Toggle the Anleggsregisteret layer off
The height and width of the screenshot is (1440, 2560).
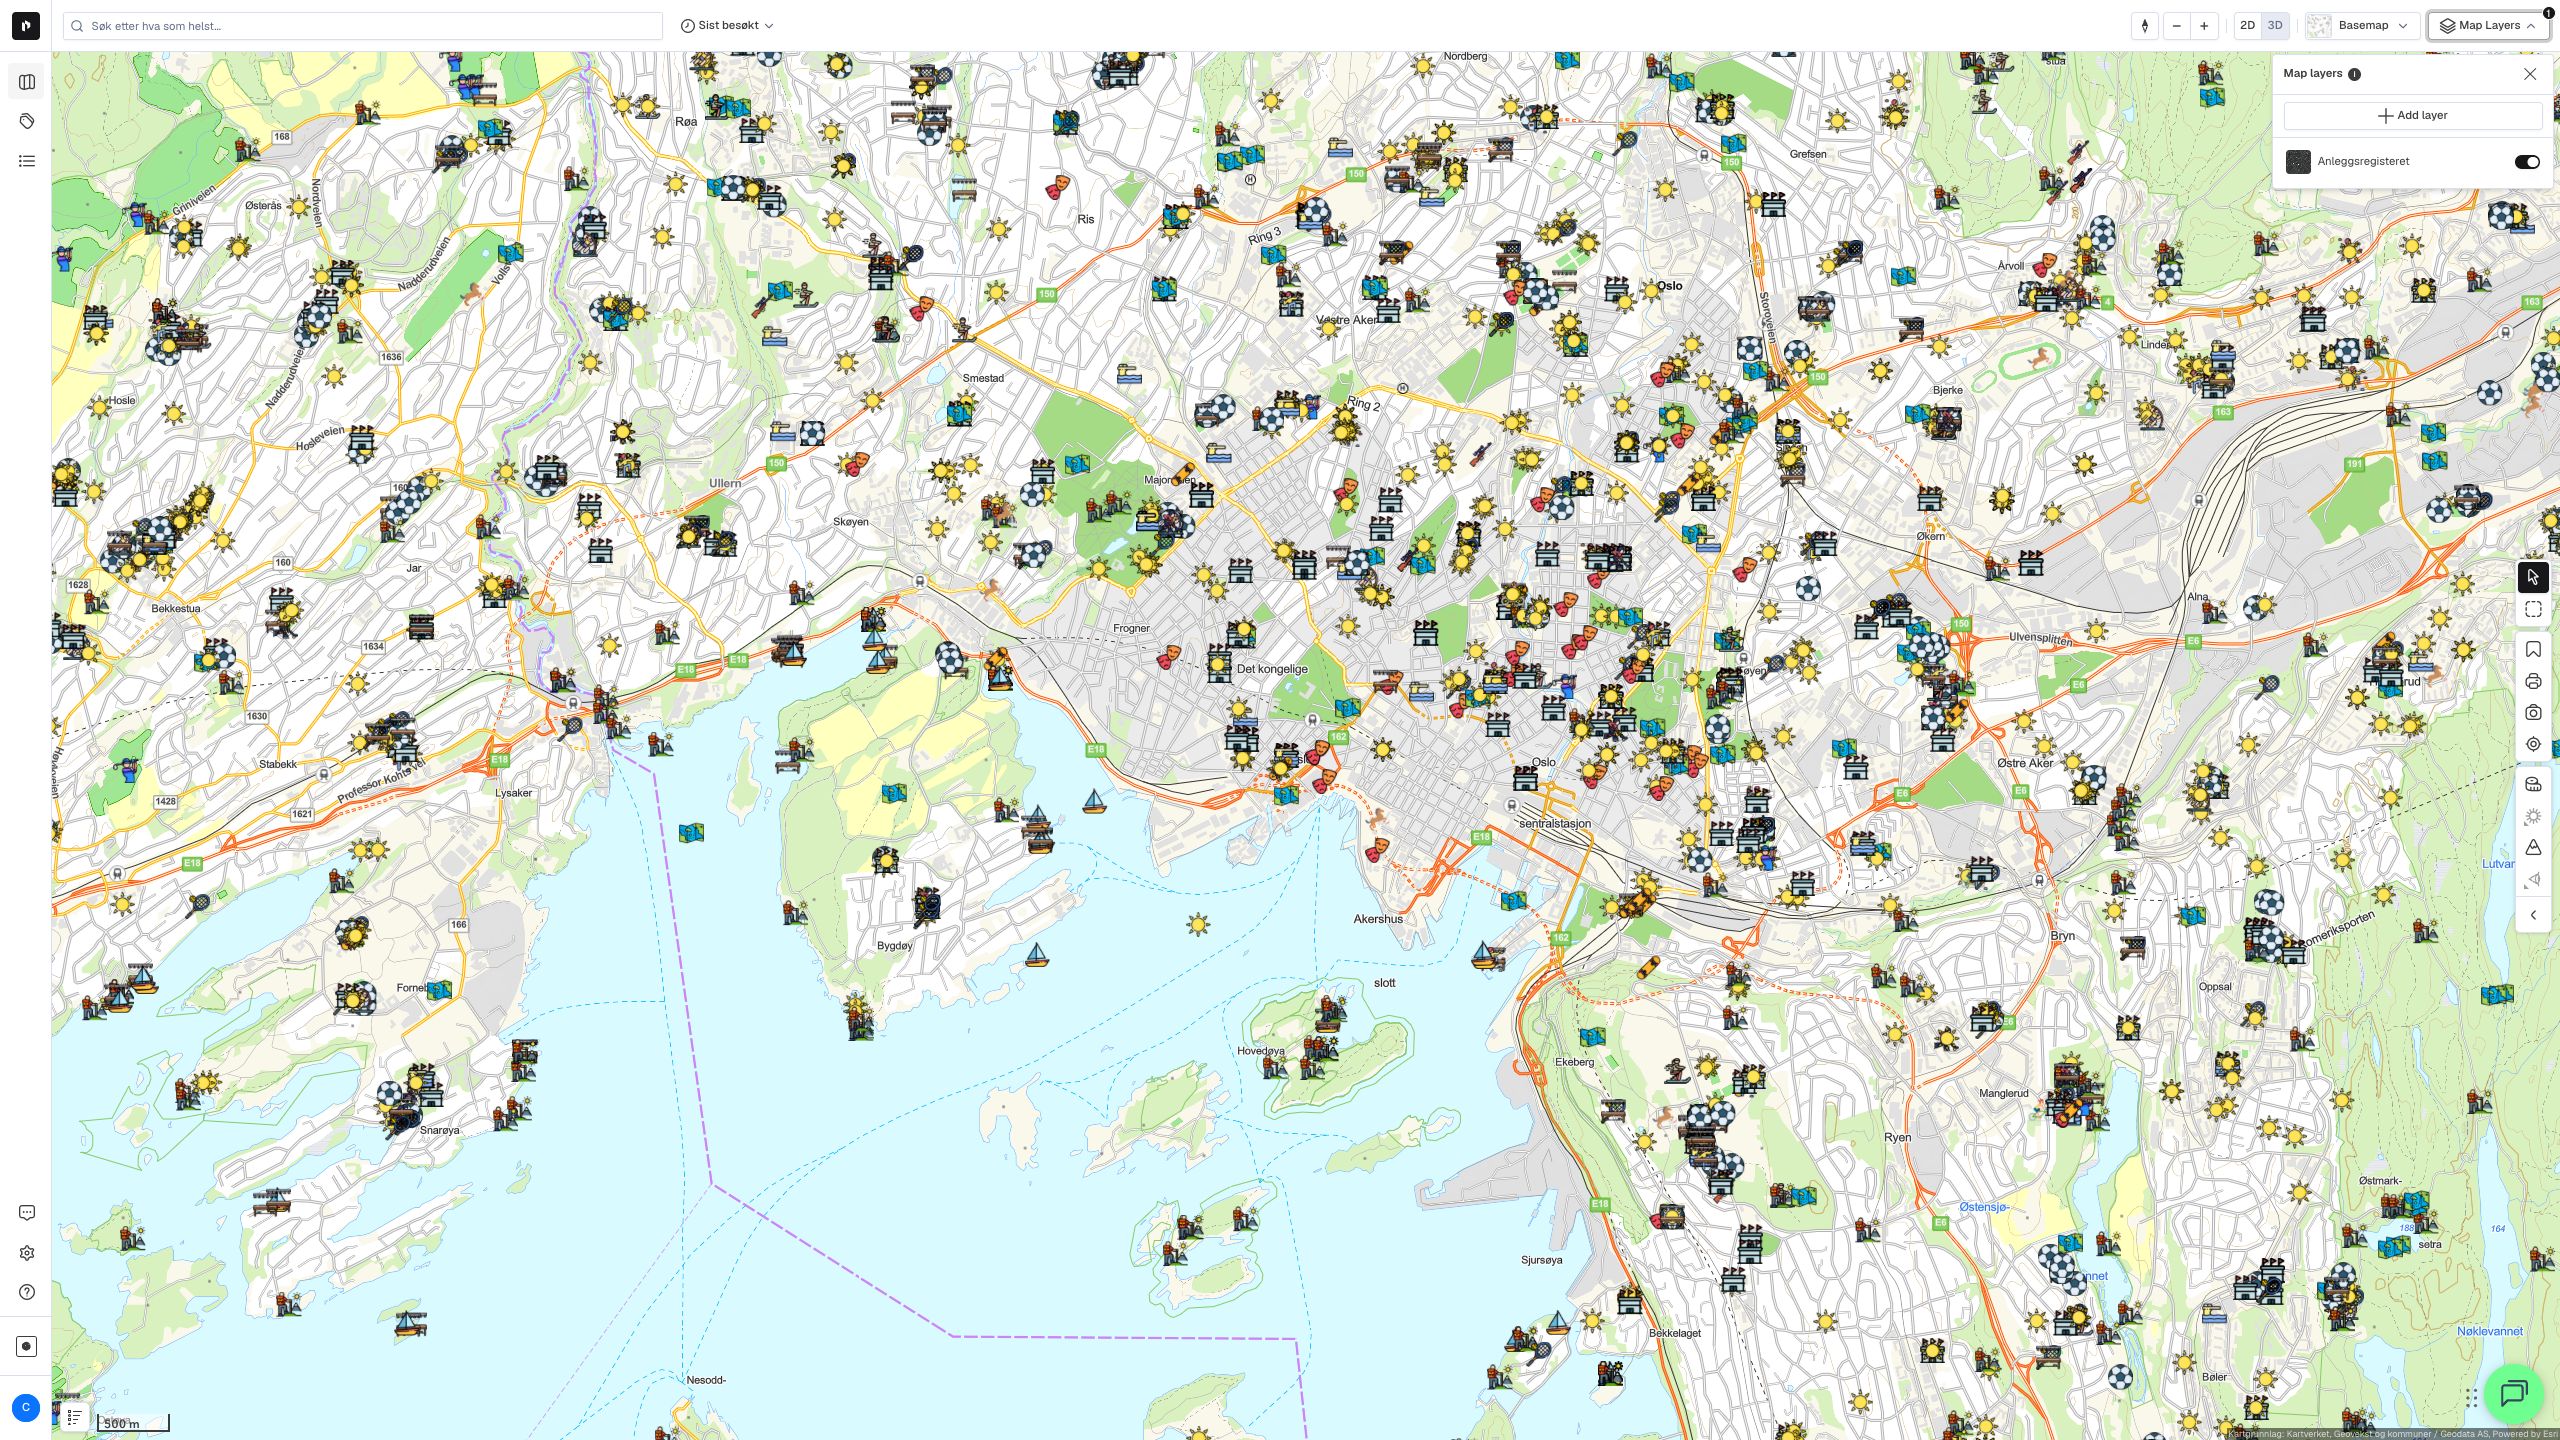(2527, 162)
